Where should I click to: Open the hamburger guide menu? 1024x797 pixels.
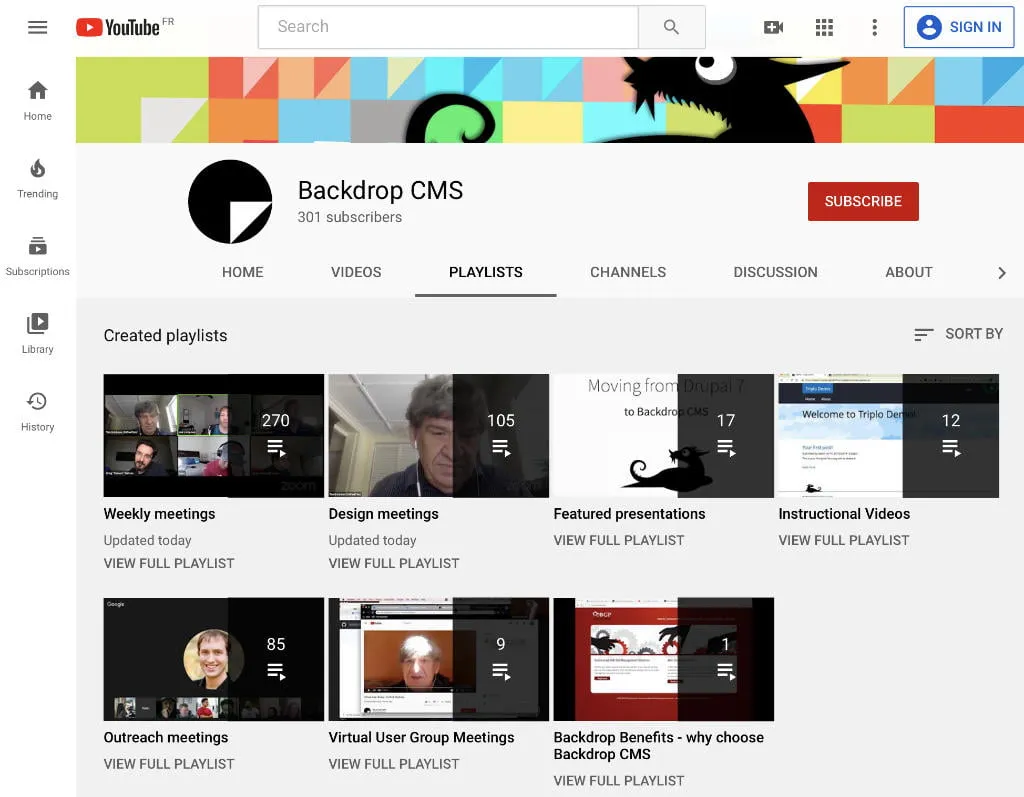(x=37, y=27)
